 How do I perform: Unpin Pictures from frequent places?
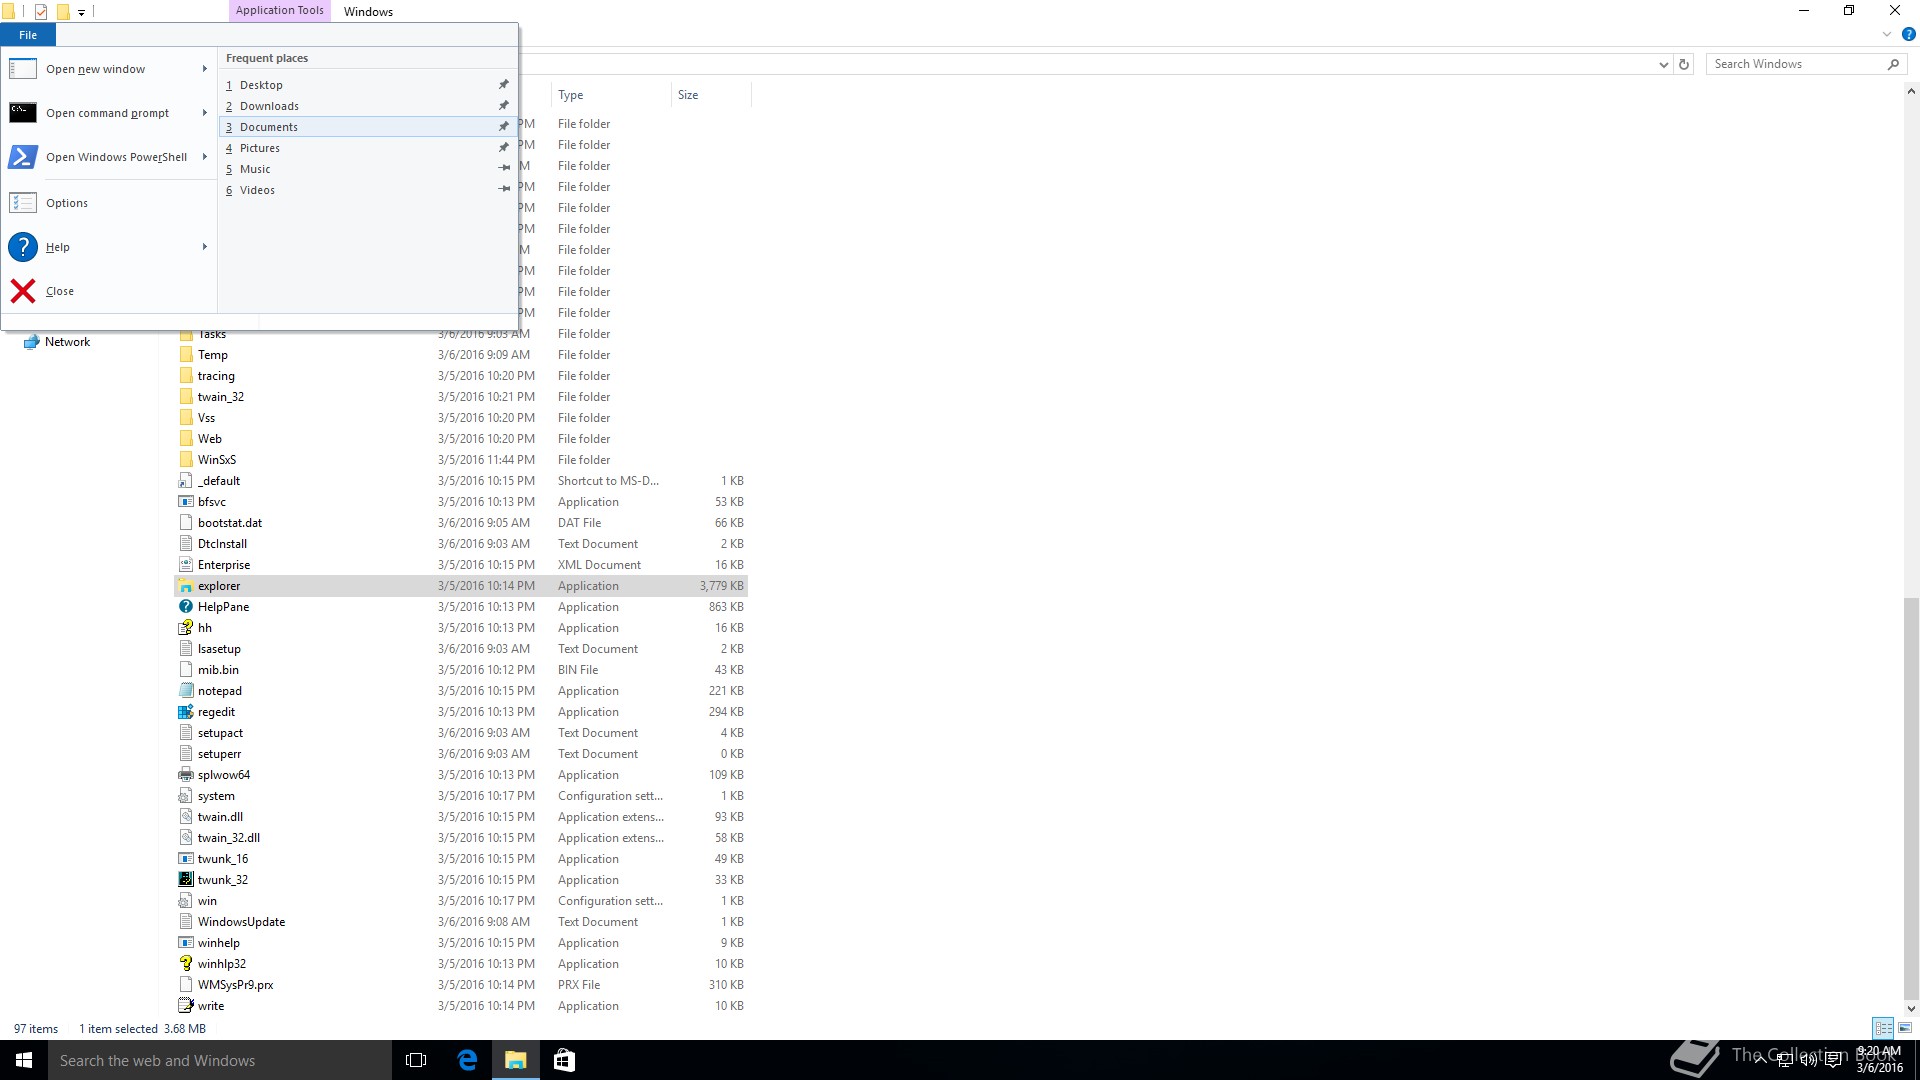point(504,148)
